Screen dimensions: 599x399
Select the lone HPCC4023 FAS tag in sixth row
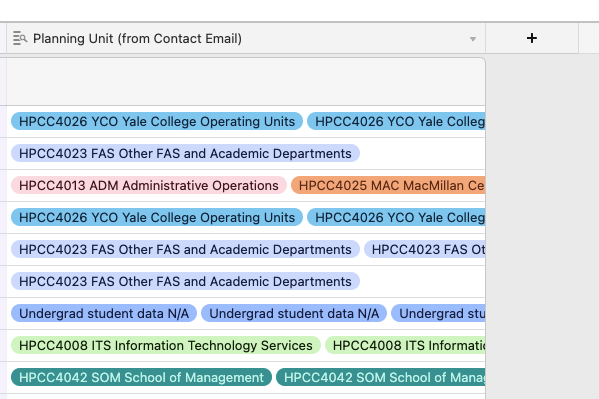tap(185, 282)
